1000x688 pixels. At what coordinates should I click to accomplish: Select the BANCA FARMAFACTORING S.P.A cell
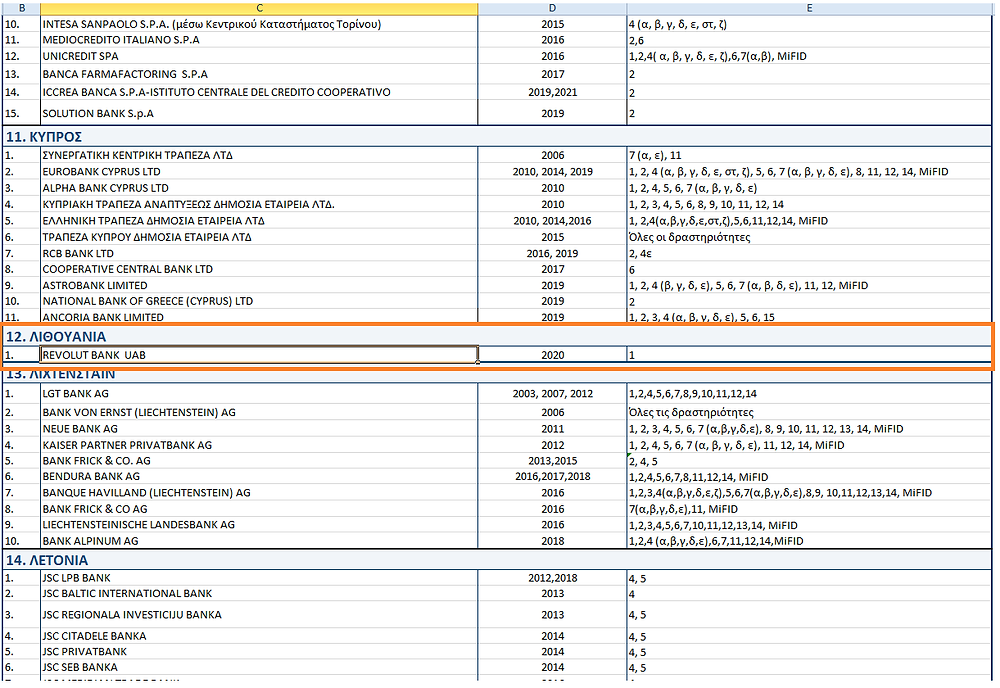pos(259,74)
